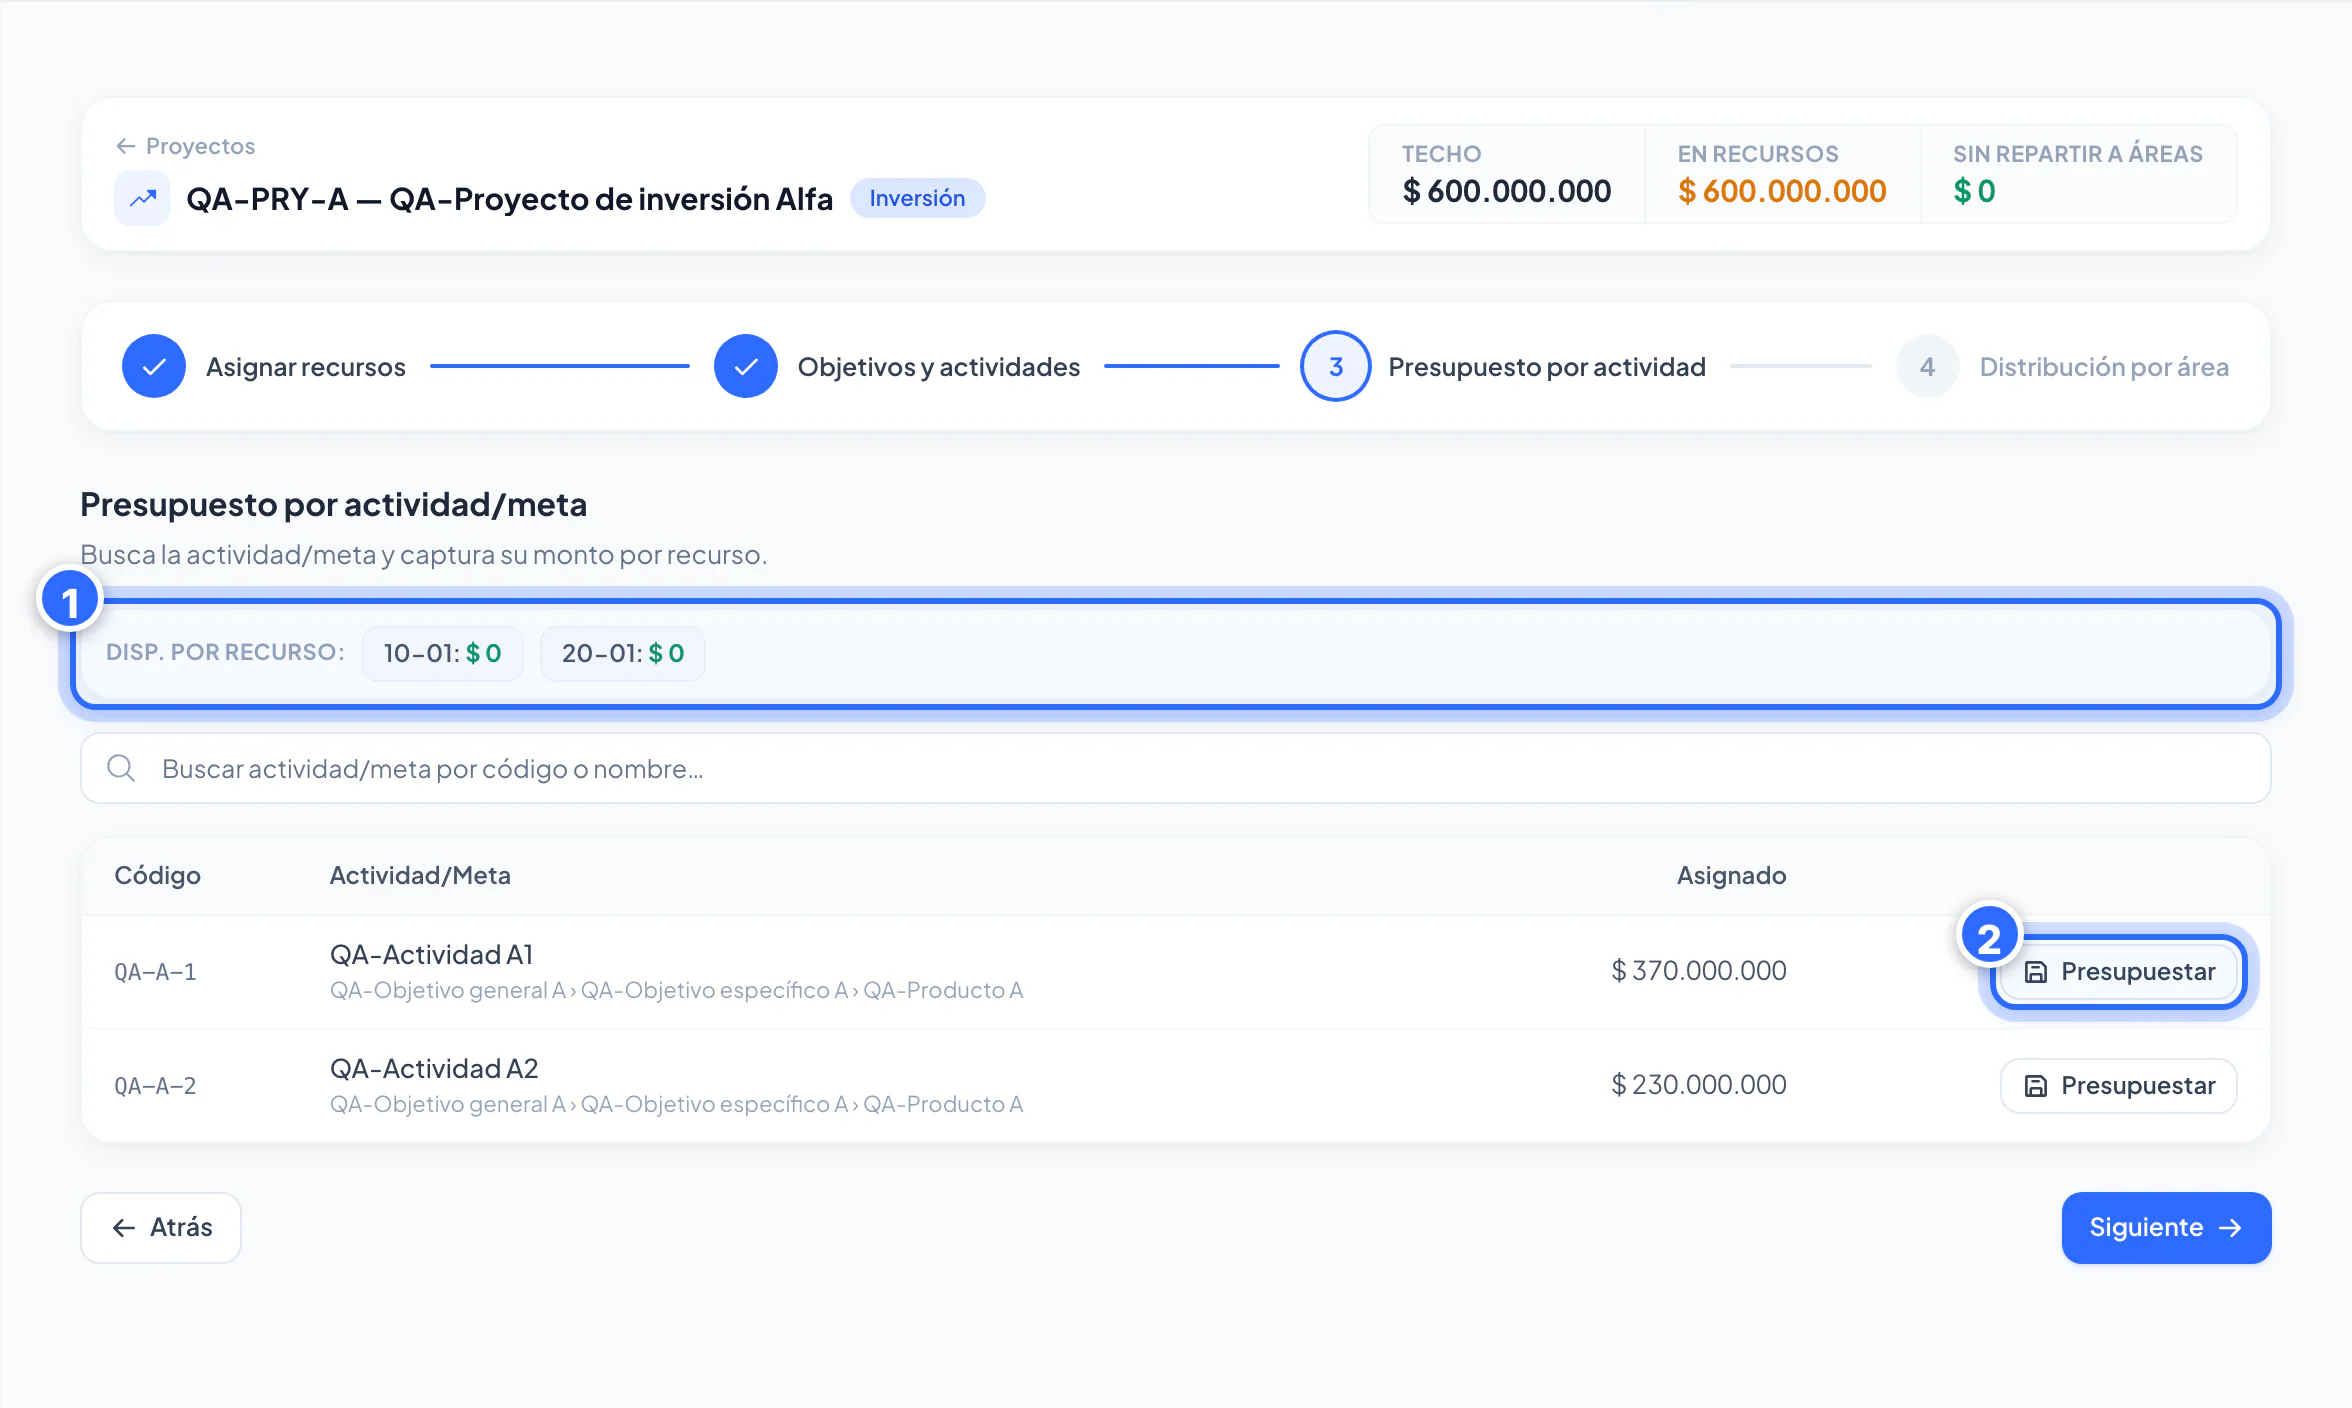2352x1408 pixels.
Task: Click the Asignar recursos completed step checkmark
Action: pos(154,367)
